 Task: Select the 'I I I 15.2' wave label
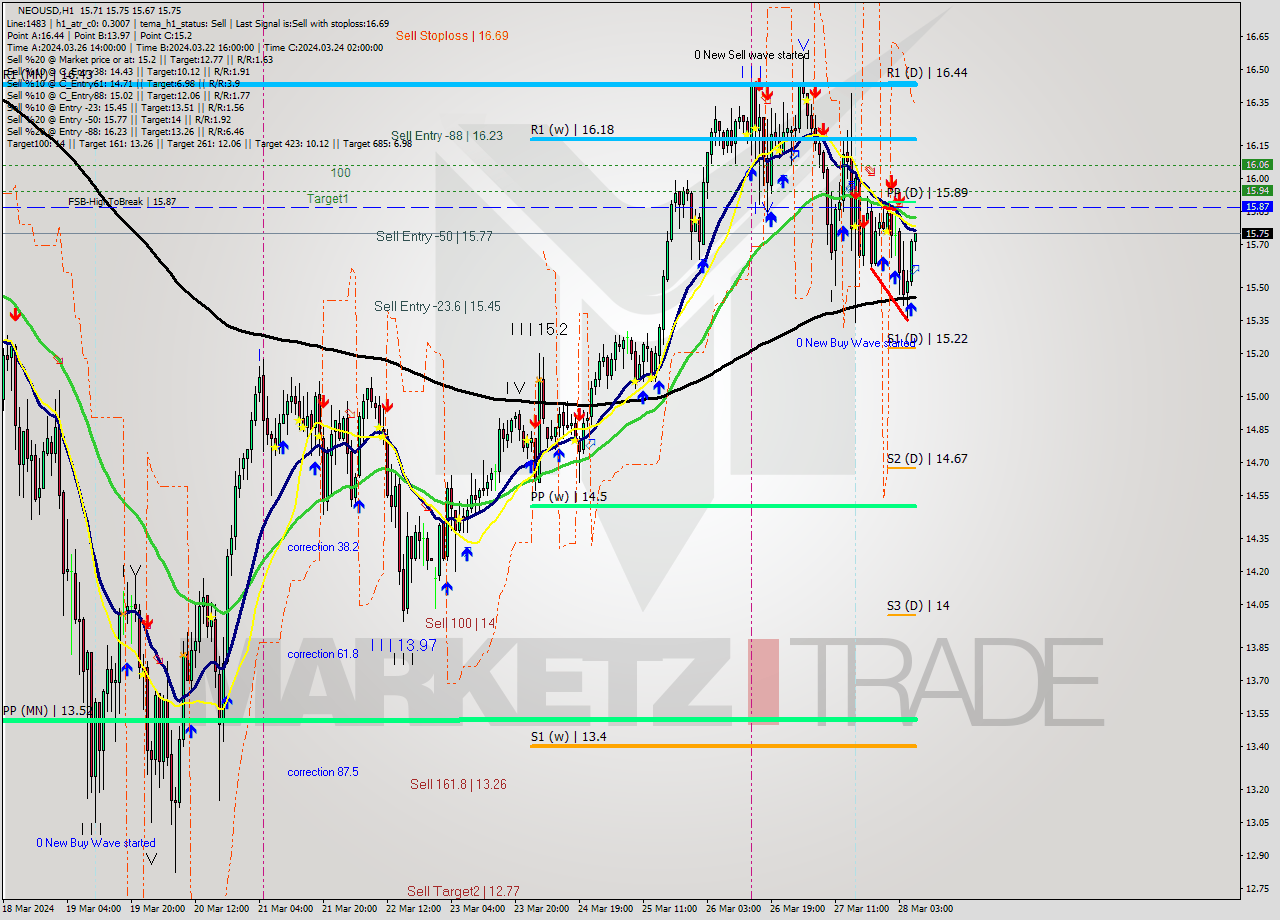[540, 329]
